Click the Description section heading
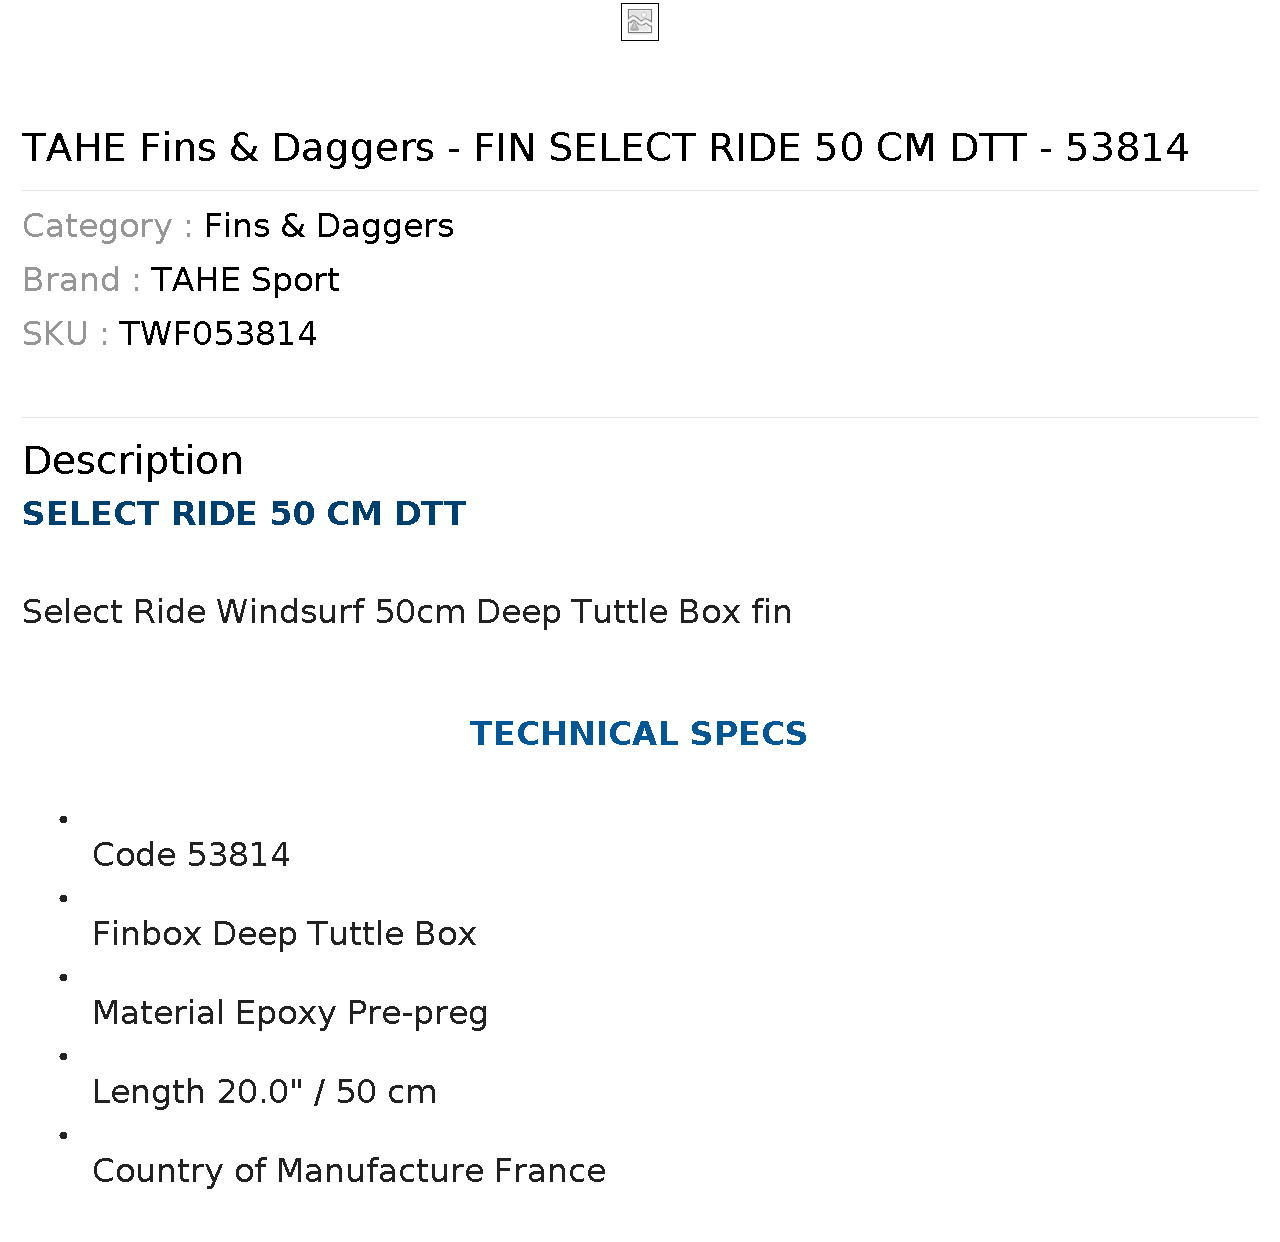Viewport: 1280px width, 1242px height. (133, 461)
